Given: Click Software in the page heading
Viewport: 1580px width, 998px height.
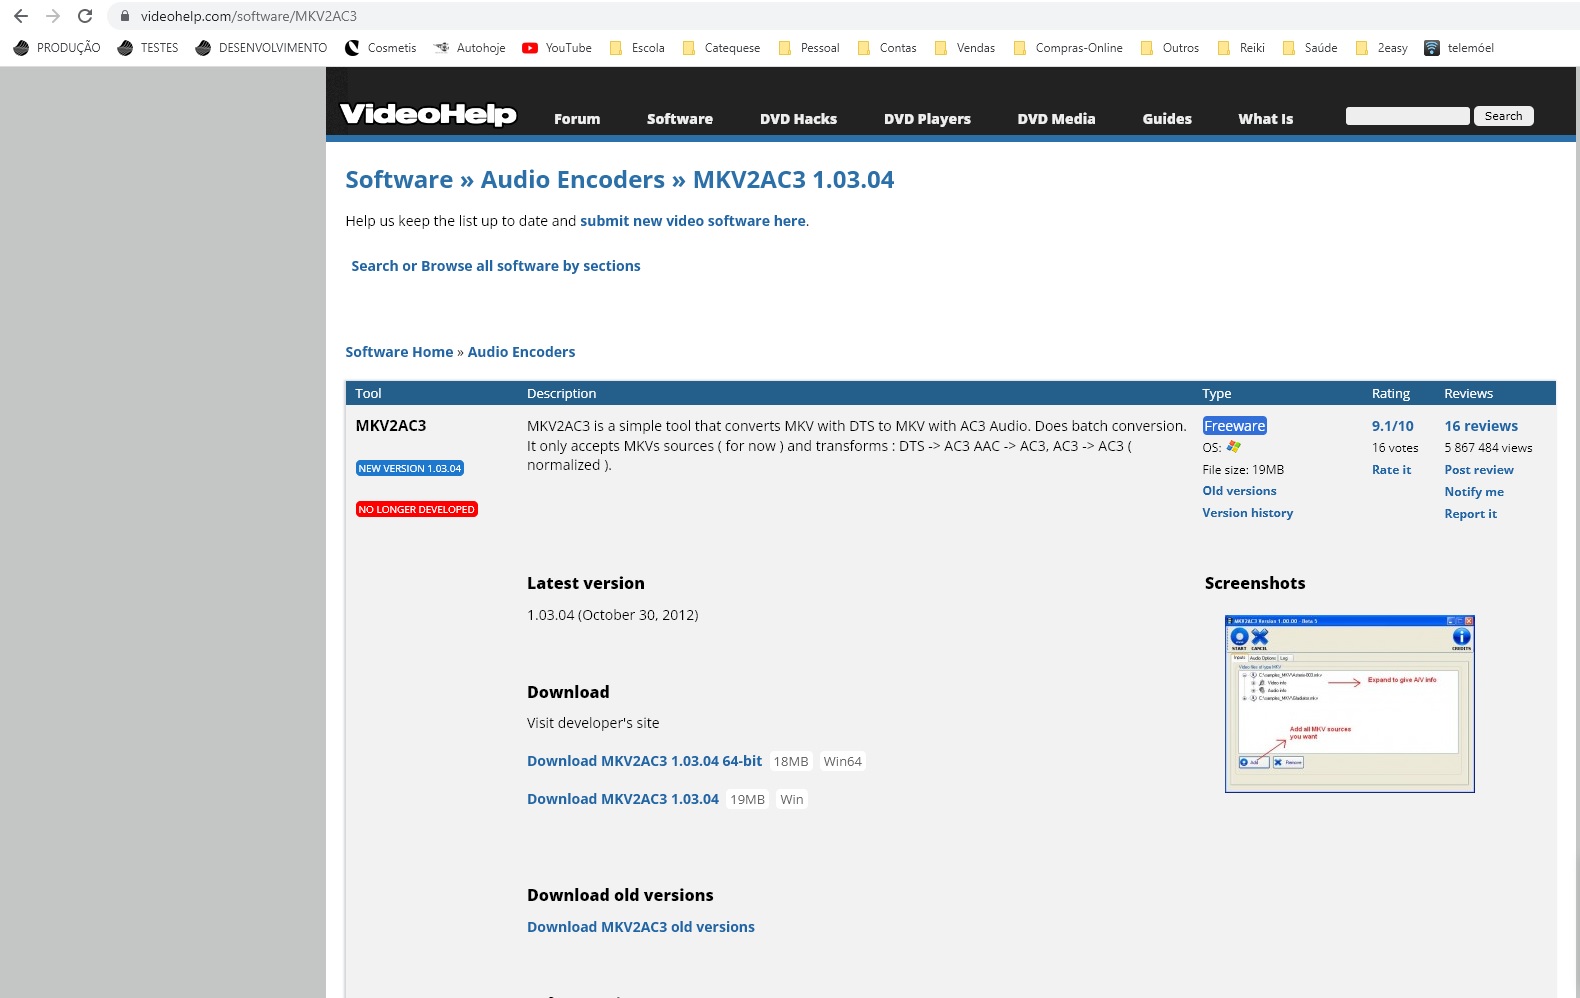Looking at the screenshot, I should pyautogui.click(x=399, y=180).
